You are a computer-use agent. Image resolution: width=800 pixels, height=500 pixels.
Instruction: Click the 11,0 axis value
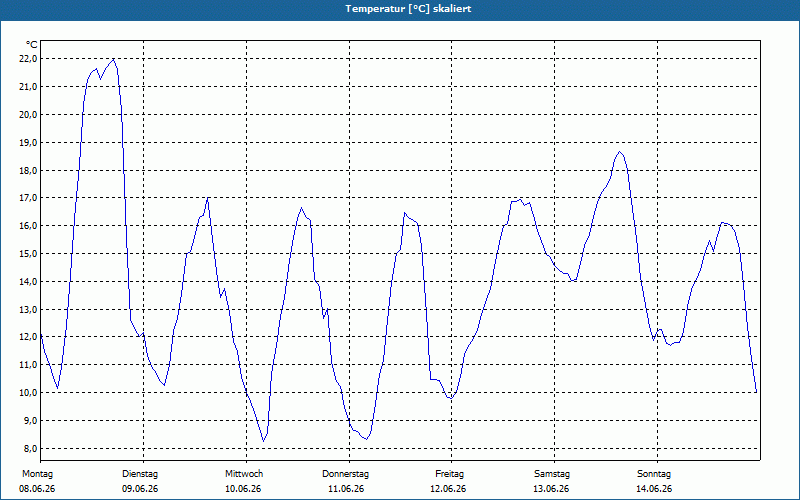click(28, 365)
